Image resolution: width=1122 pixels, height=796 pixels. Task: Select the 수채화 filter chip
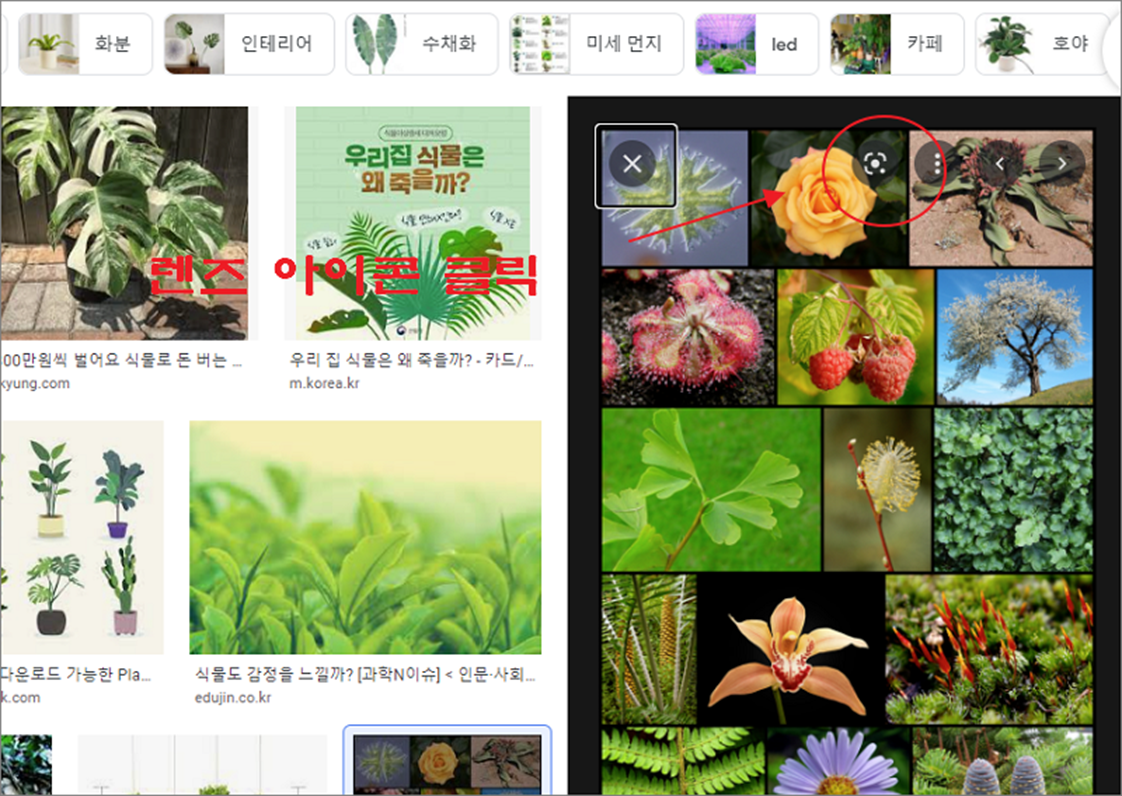click(421, 44)
